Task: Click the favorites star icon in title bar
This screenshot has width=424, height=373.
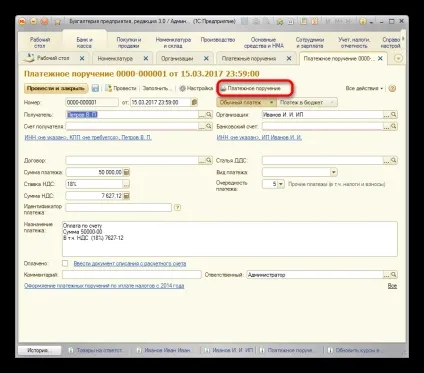Action: click(x=58, y=22)
